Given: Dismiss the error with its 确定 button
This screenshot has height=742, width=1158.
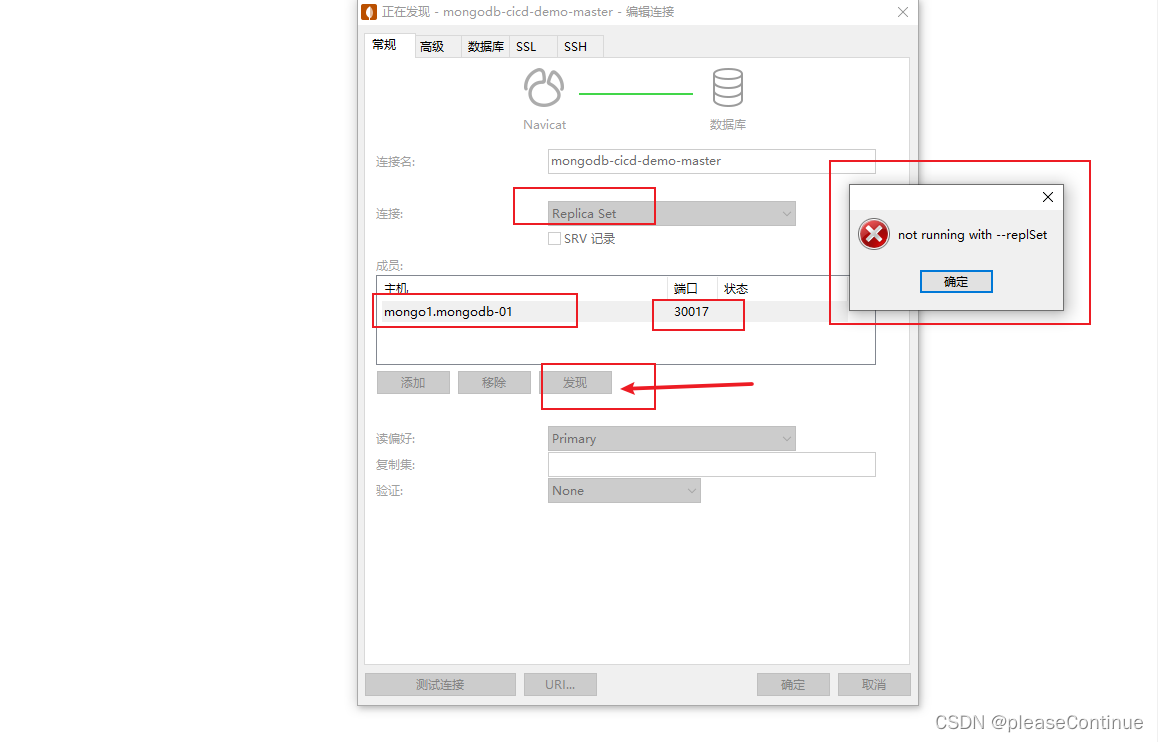Looking at the screenshot, I should (956, 281).
